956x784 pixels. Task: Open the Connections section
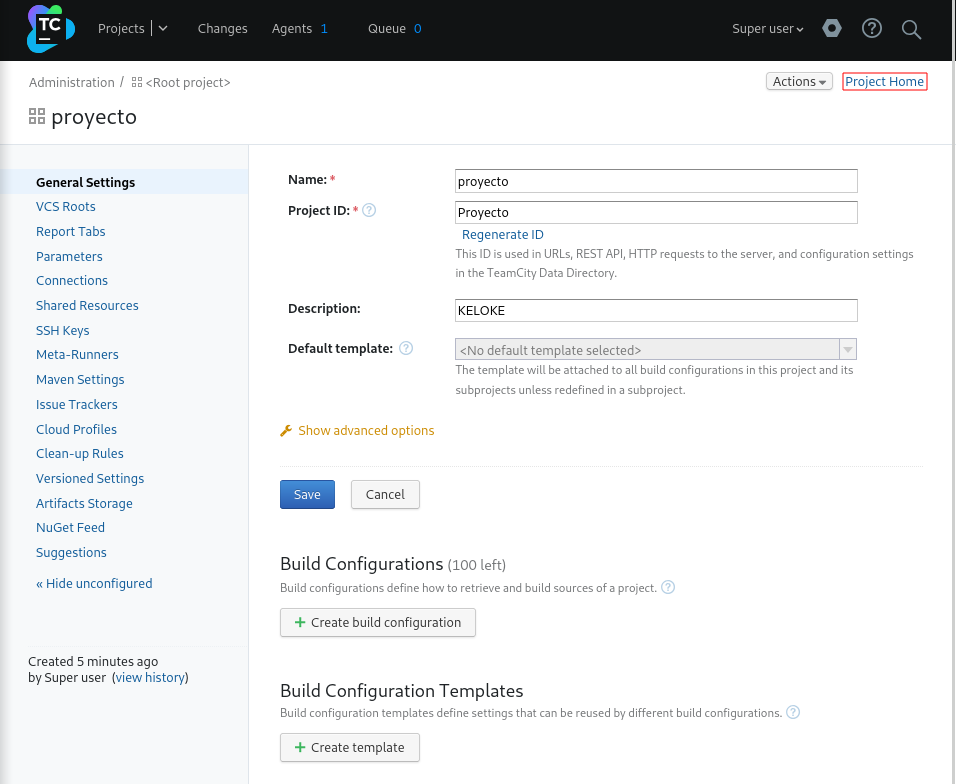pos(72,280)
